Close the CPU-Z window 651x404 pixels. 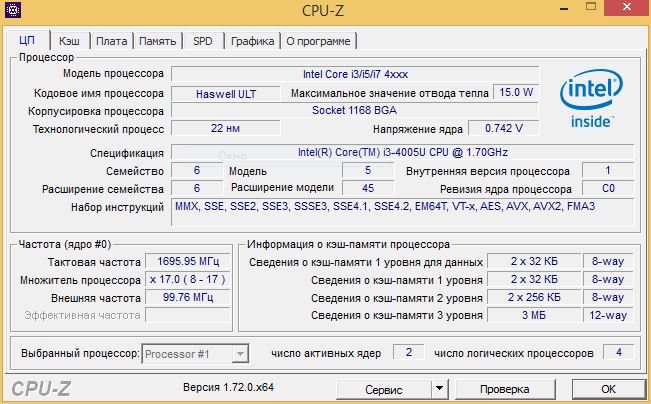627,7
